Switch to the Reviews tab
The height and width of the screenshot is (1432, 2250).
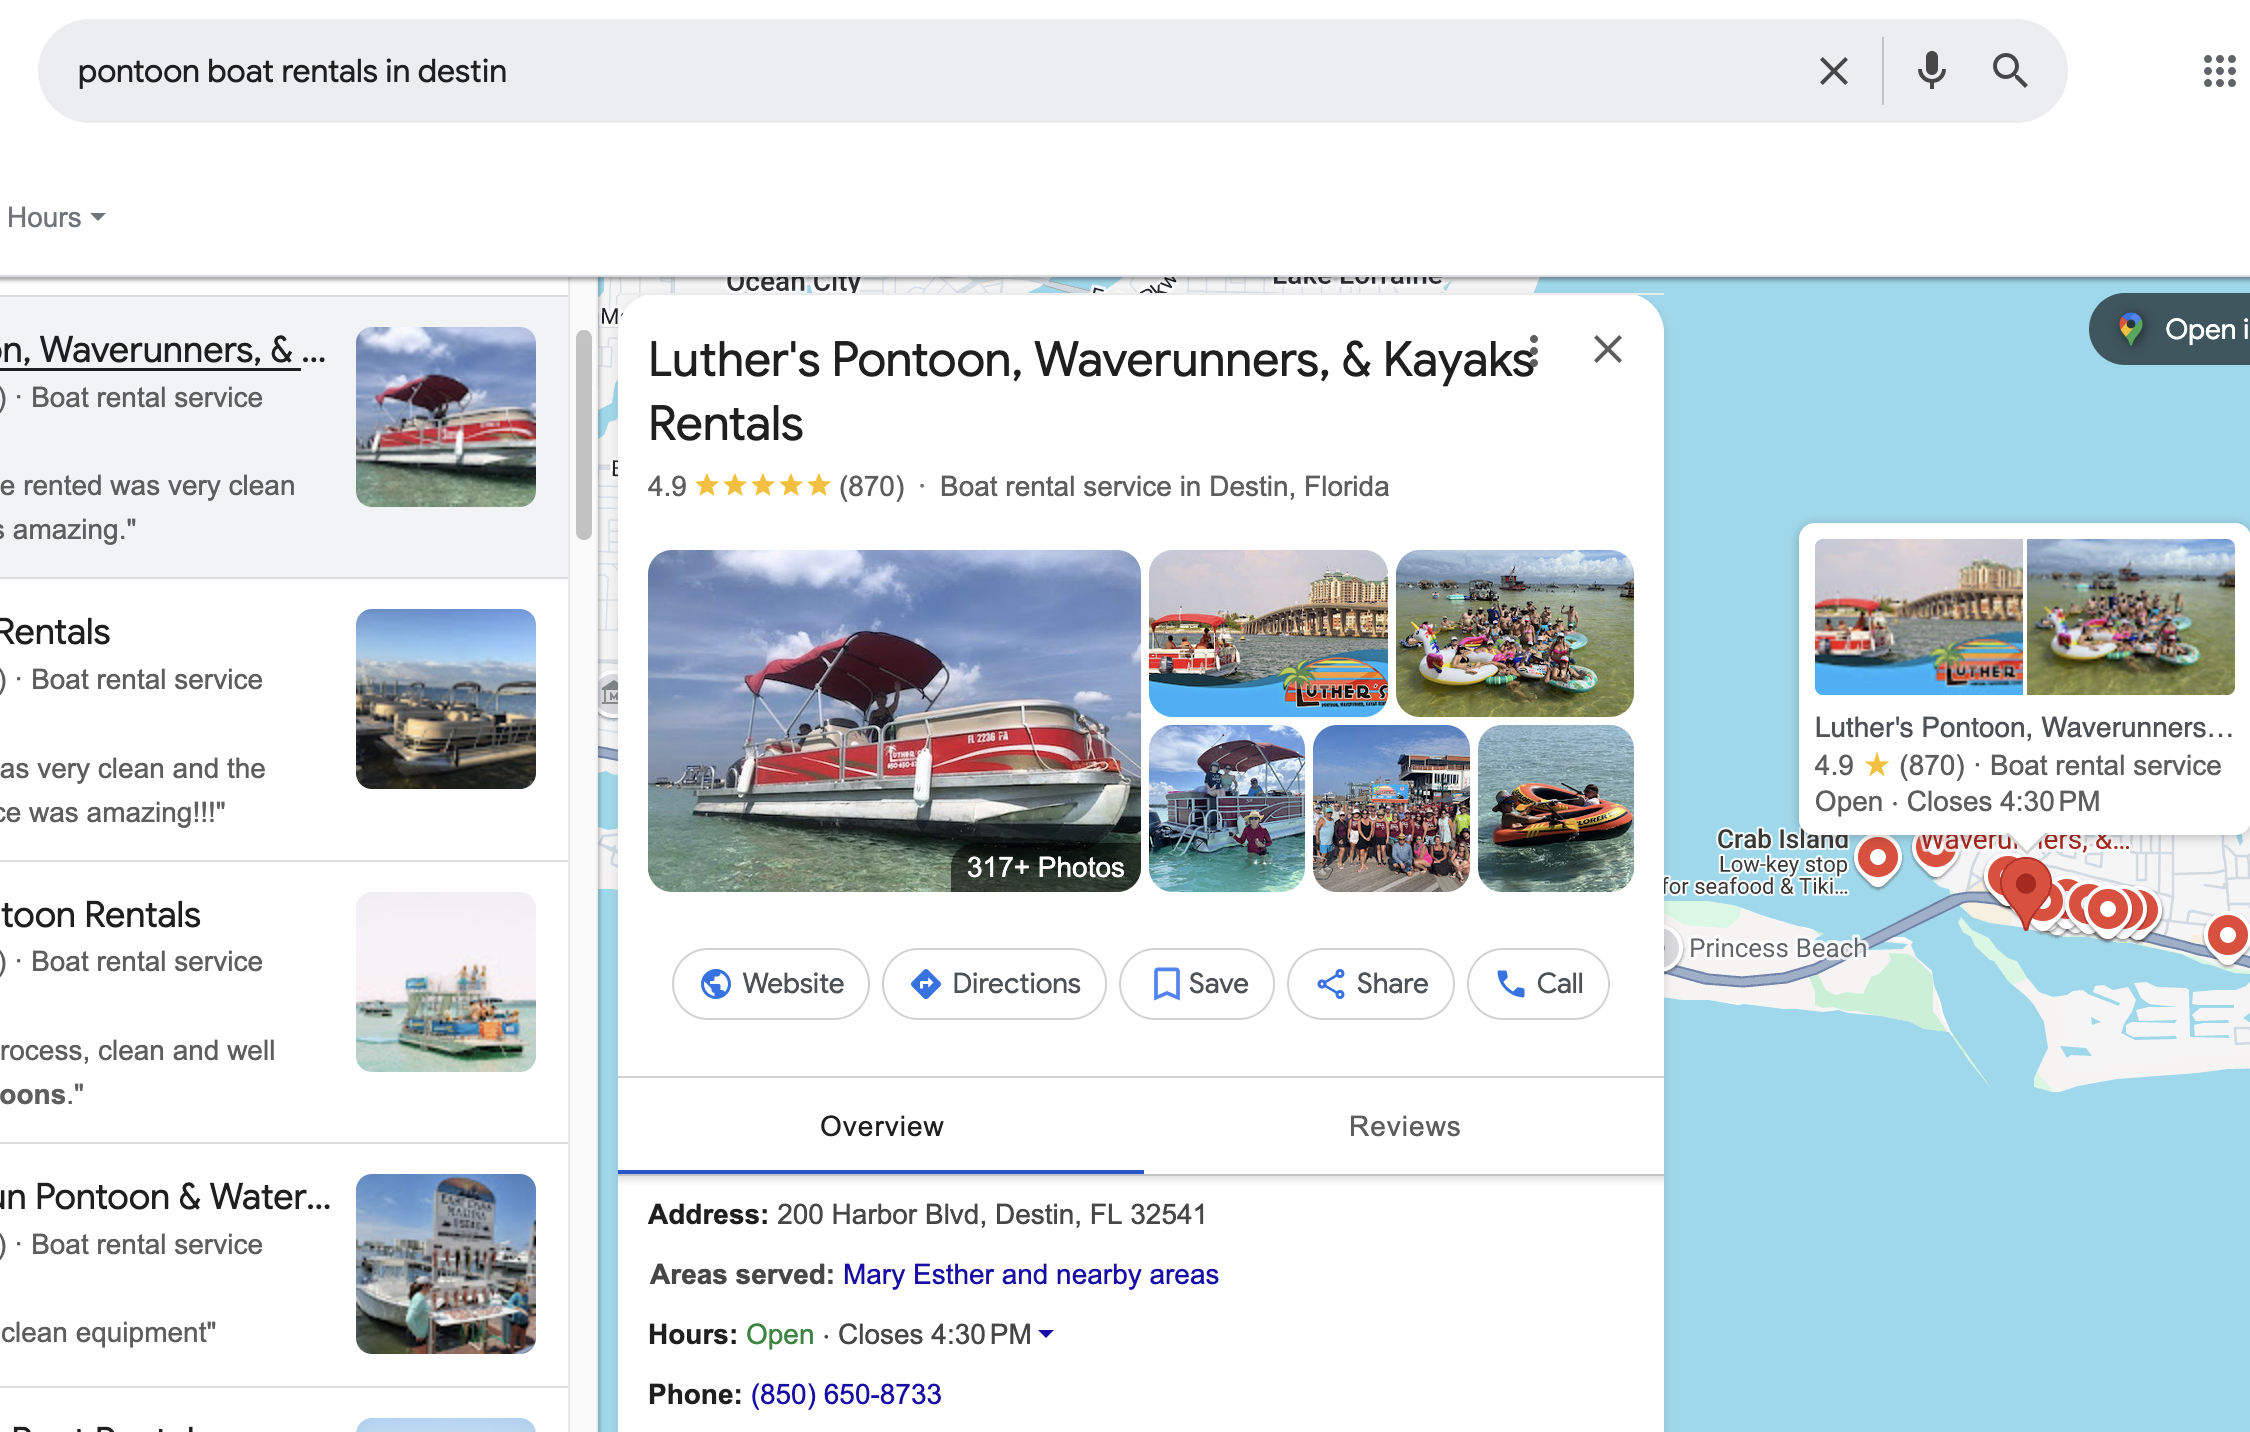[1404, 1126]
